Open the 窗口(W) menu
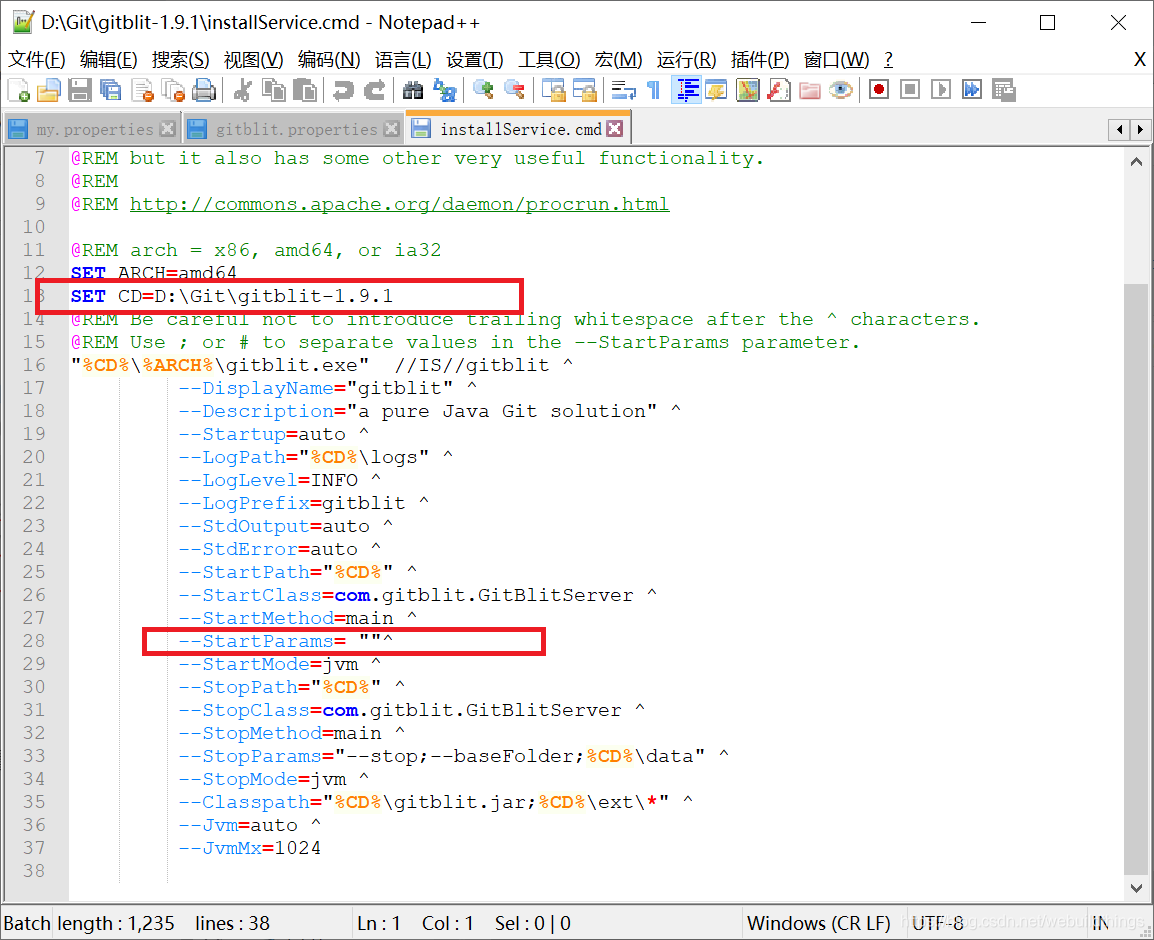Image resolution: width=1154 pixels, height=940 pixels. click(837, 60)
